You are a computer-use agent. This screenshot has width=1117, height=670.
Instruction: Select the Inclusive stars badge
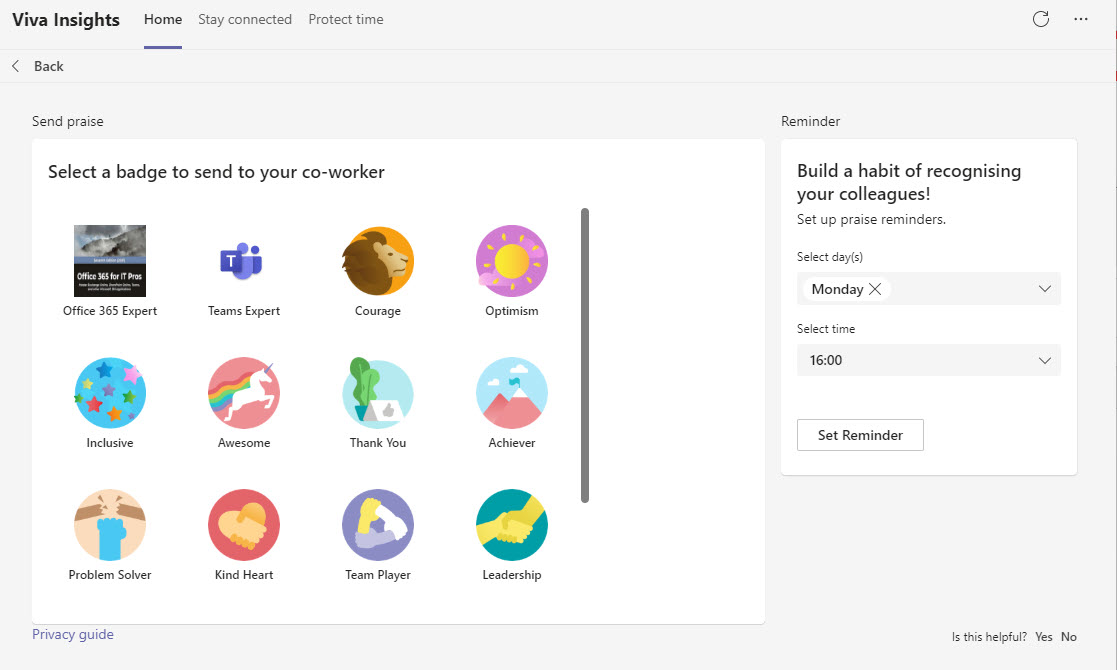110,393
